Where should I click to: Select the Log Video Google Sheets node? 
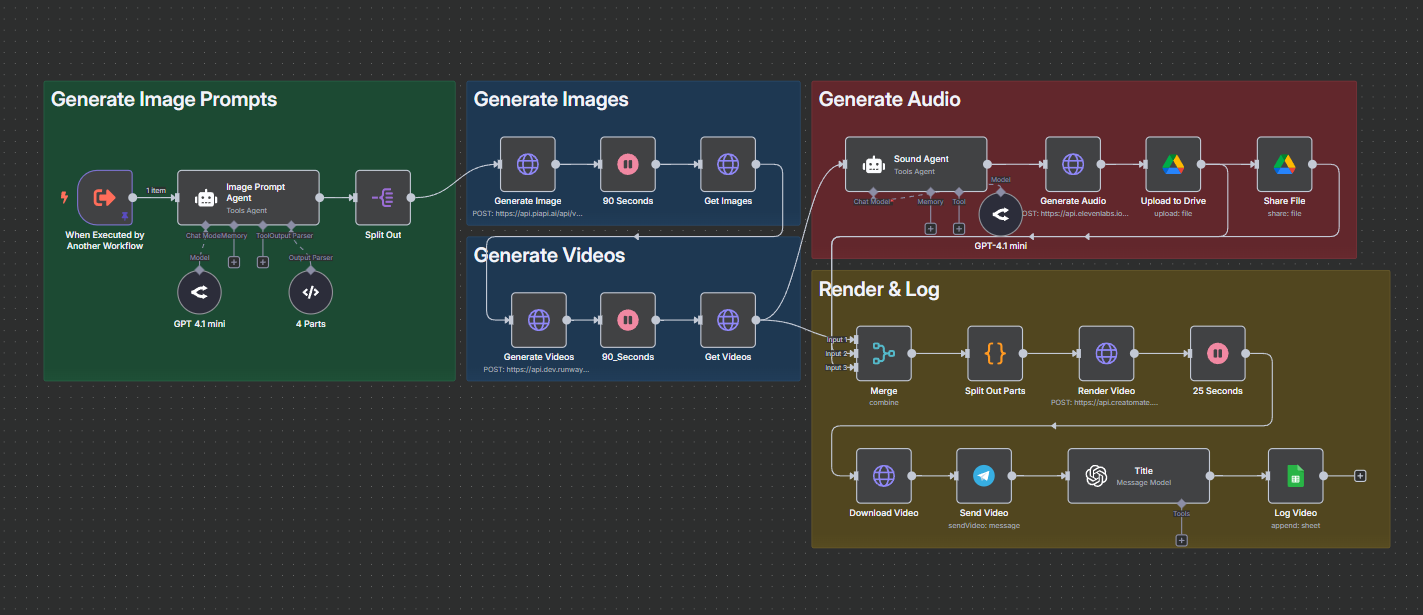pyautogui.click(x=1295, y=476)
